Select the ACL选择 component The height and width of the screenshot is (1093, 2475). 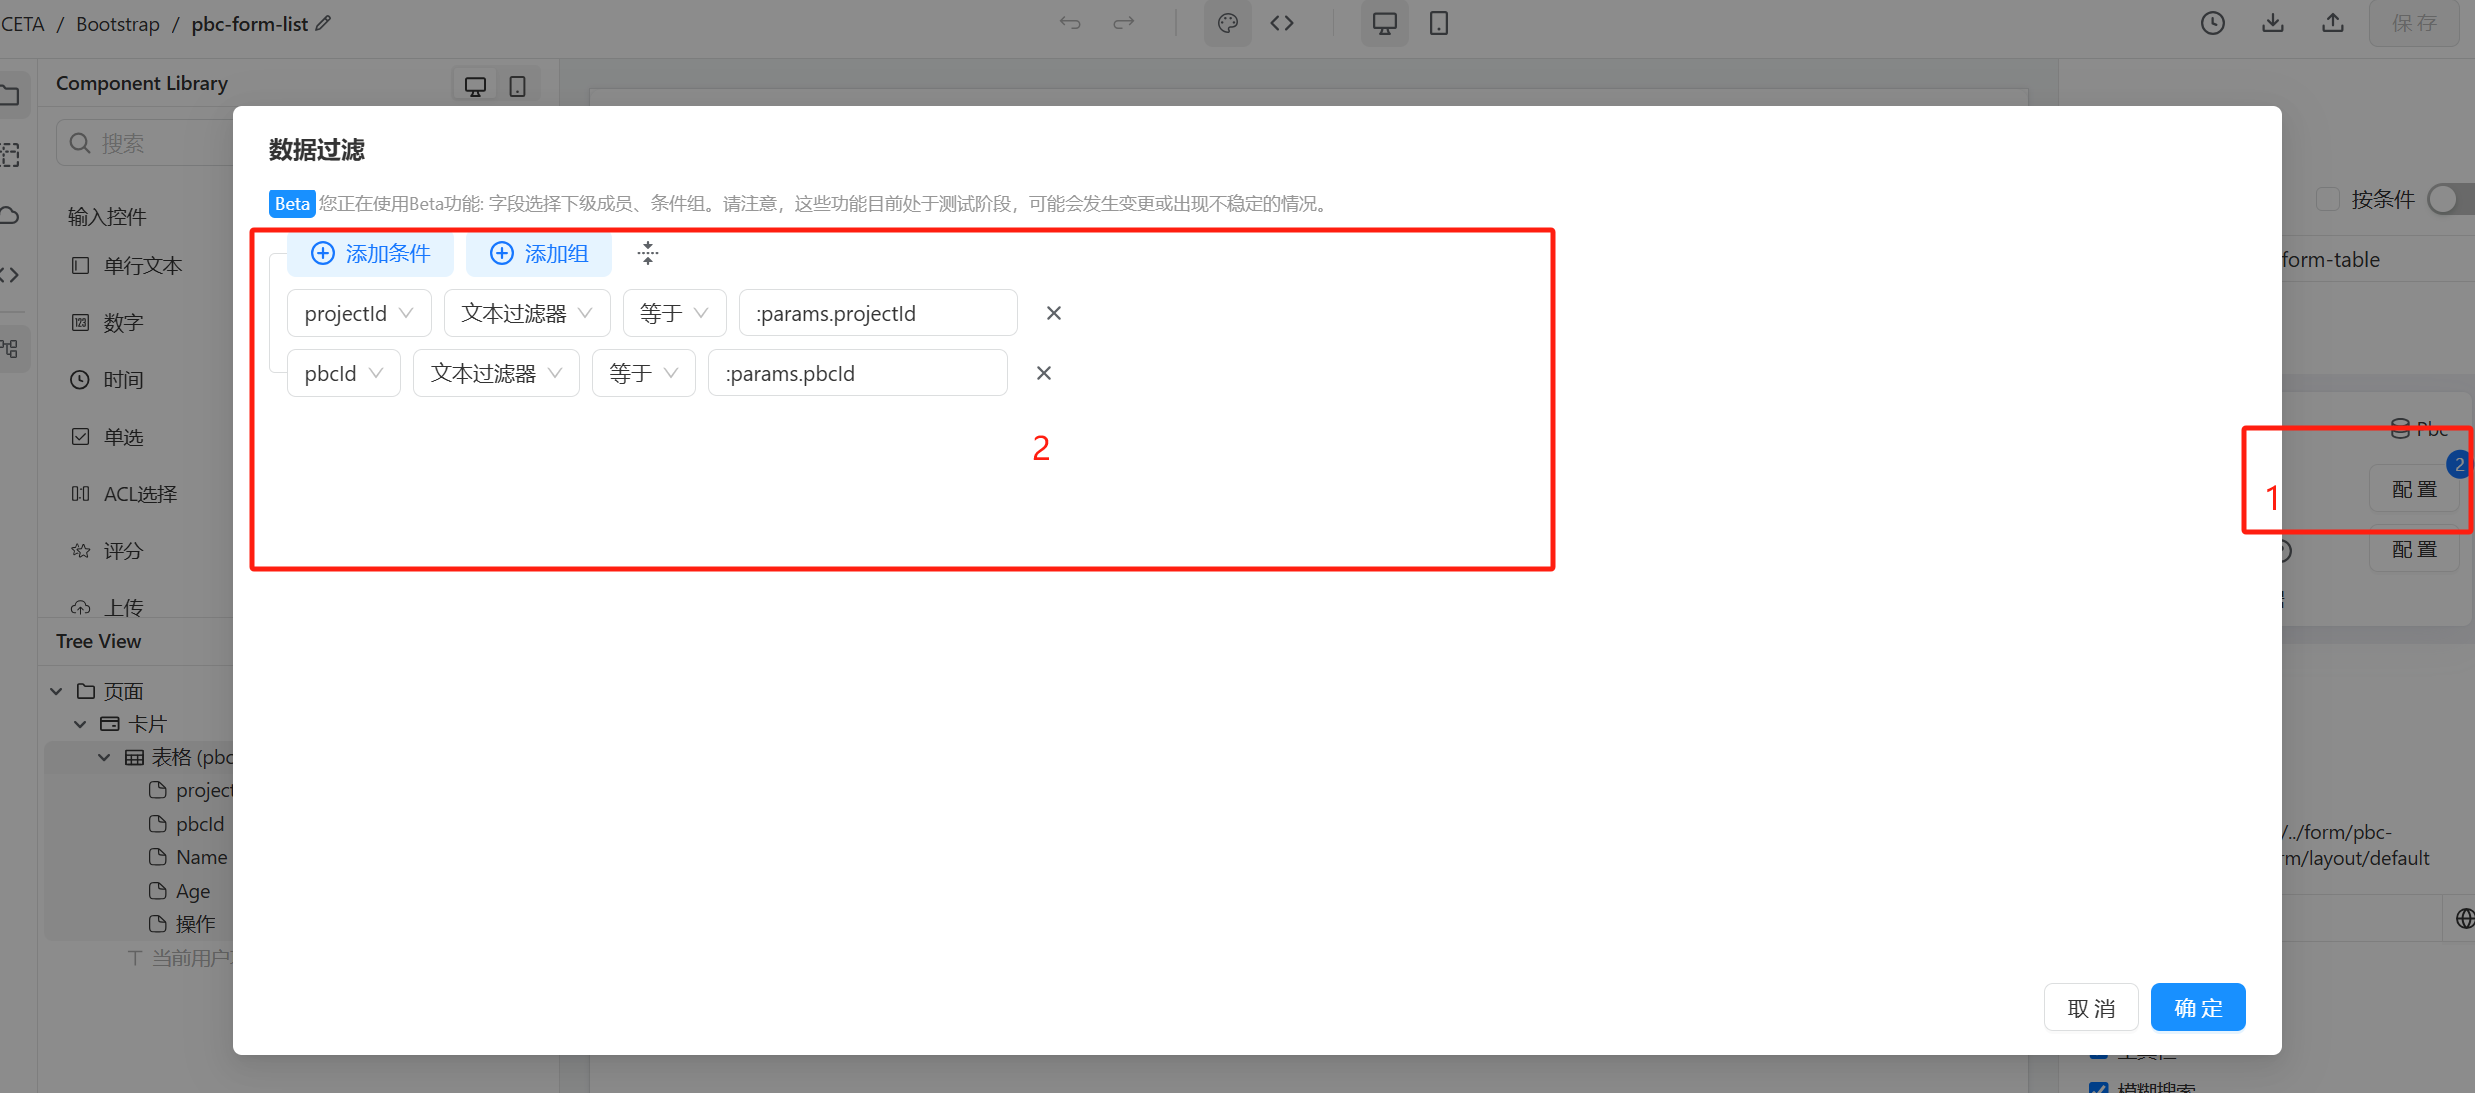tap(124, 494)
